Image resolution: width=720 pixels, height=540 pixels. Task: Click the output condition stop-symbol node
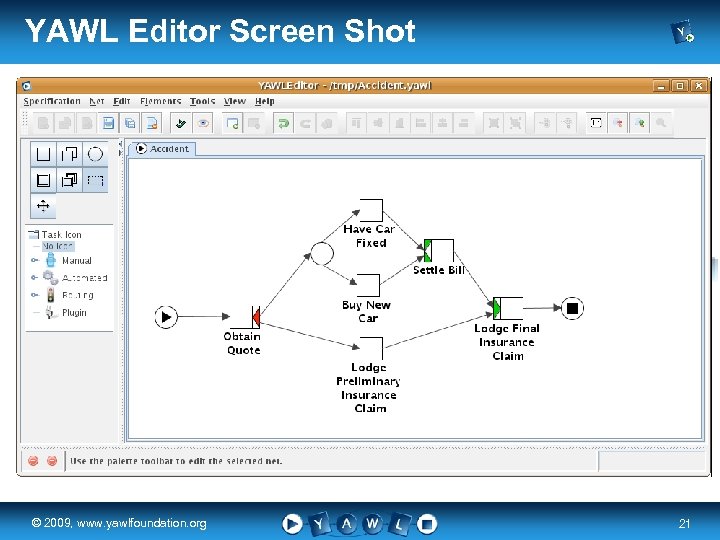coord(572,308)
